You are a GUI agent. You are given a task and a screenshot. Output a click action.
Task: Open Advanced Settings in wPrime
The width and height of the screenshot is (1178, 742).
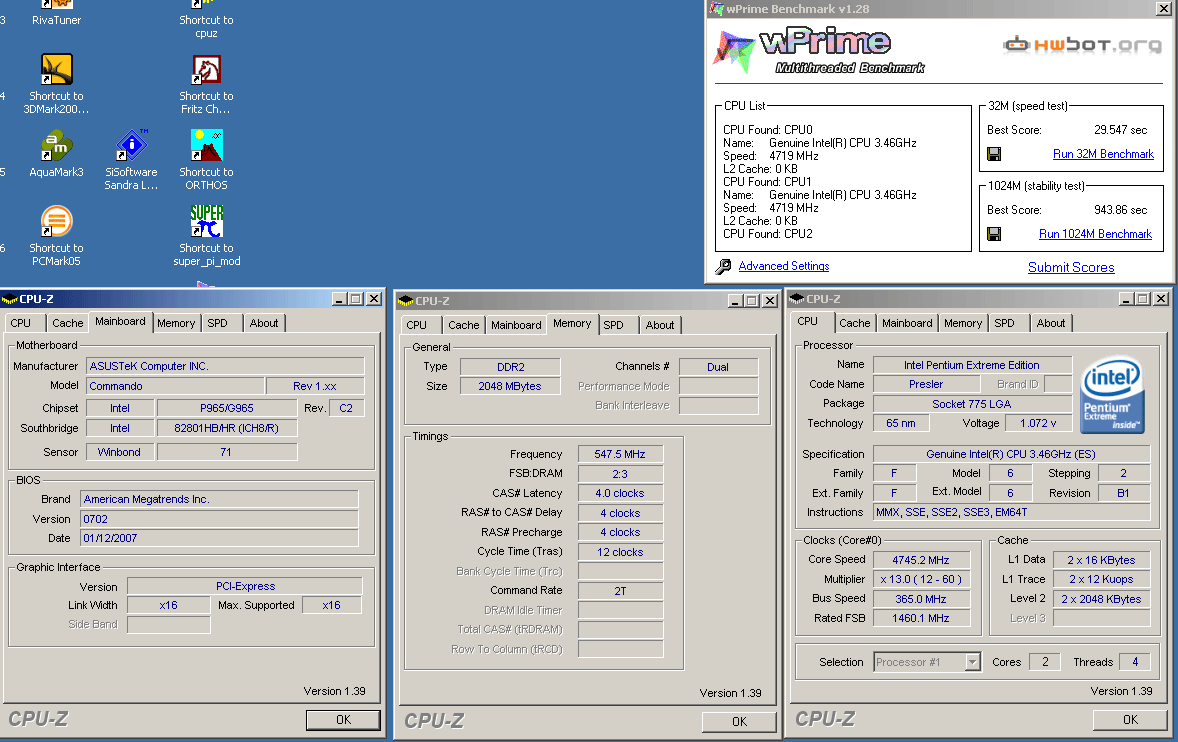coord(784,266)
